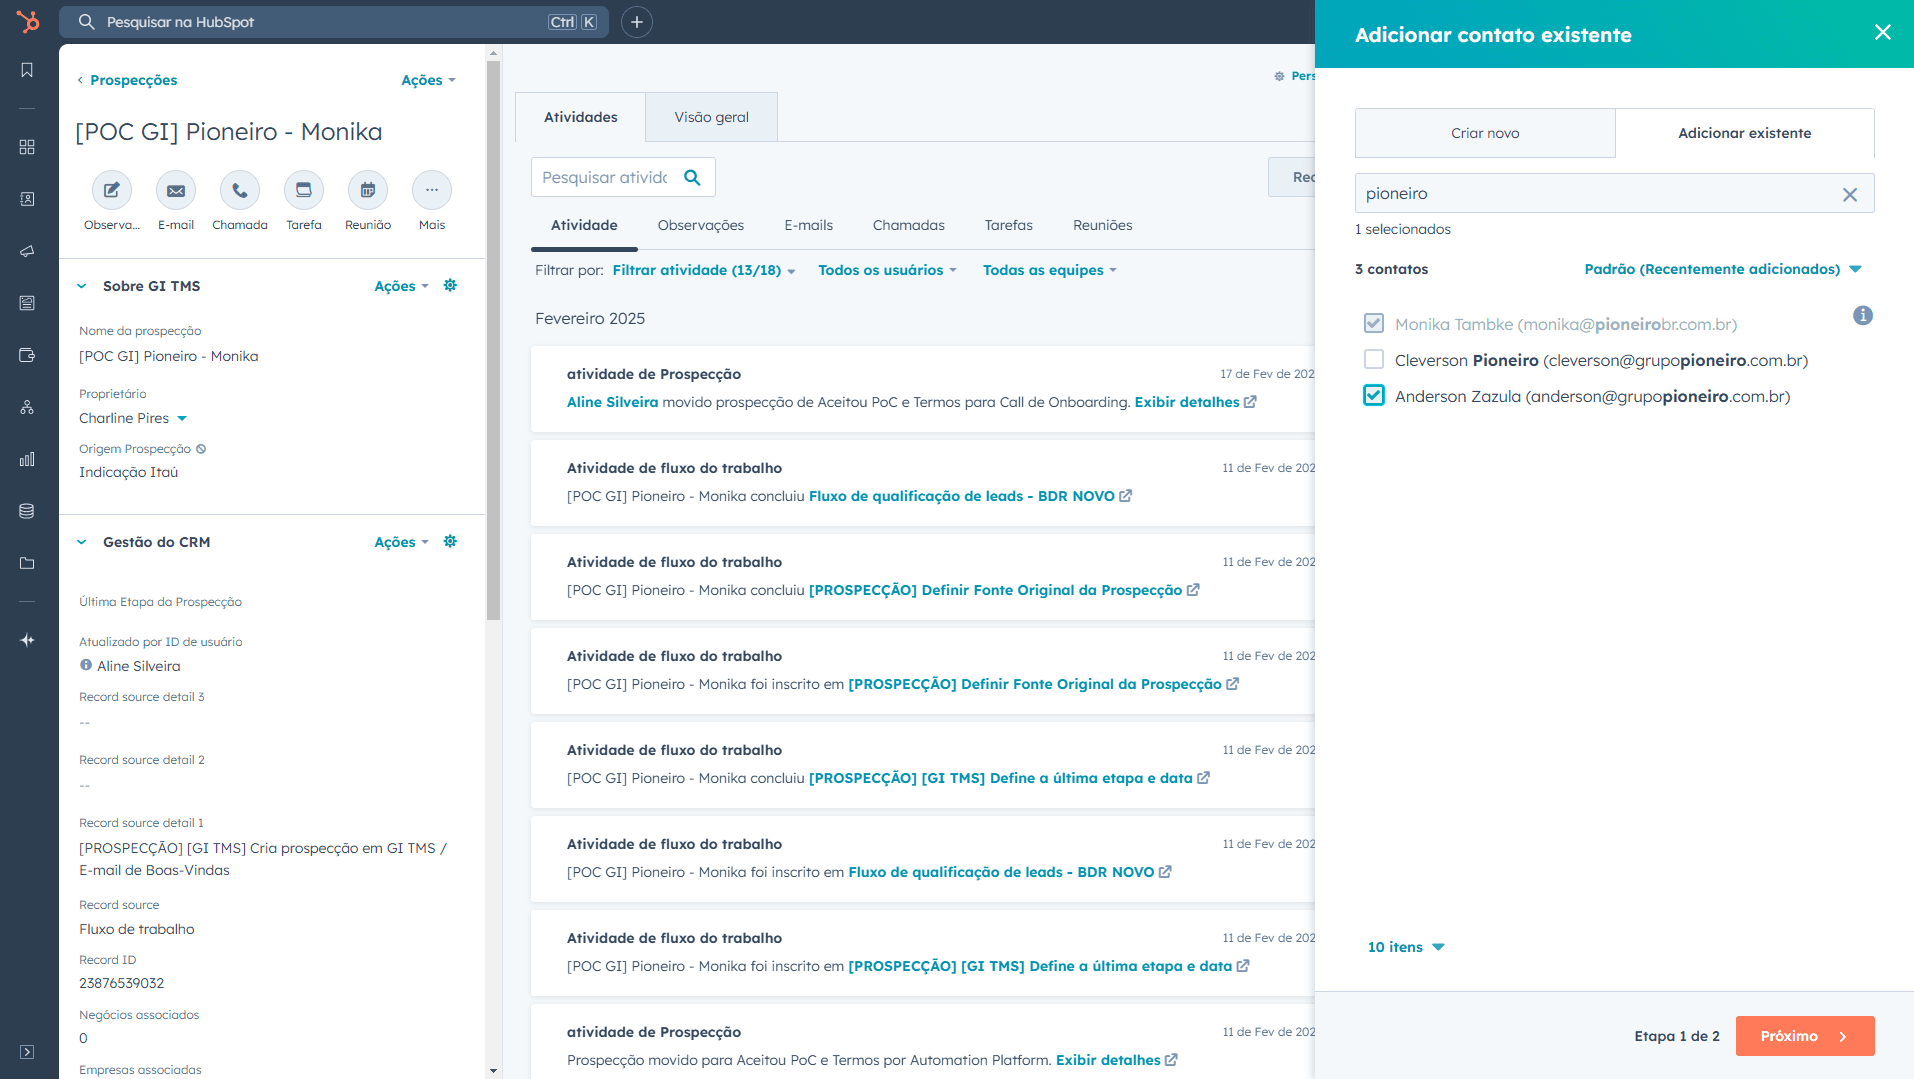Open settings gear for Sobre GI TMS
The image size is (1914, 1079).
click(450, 285)
